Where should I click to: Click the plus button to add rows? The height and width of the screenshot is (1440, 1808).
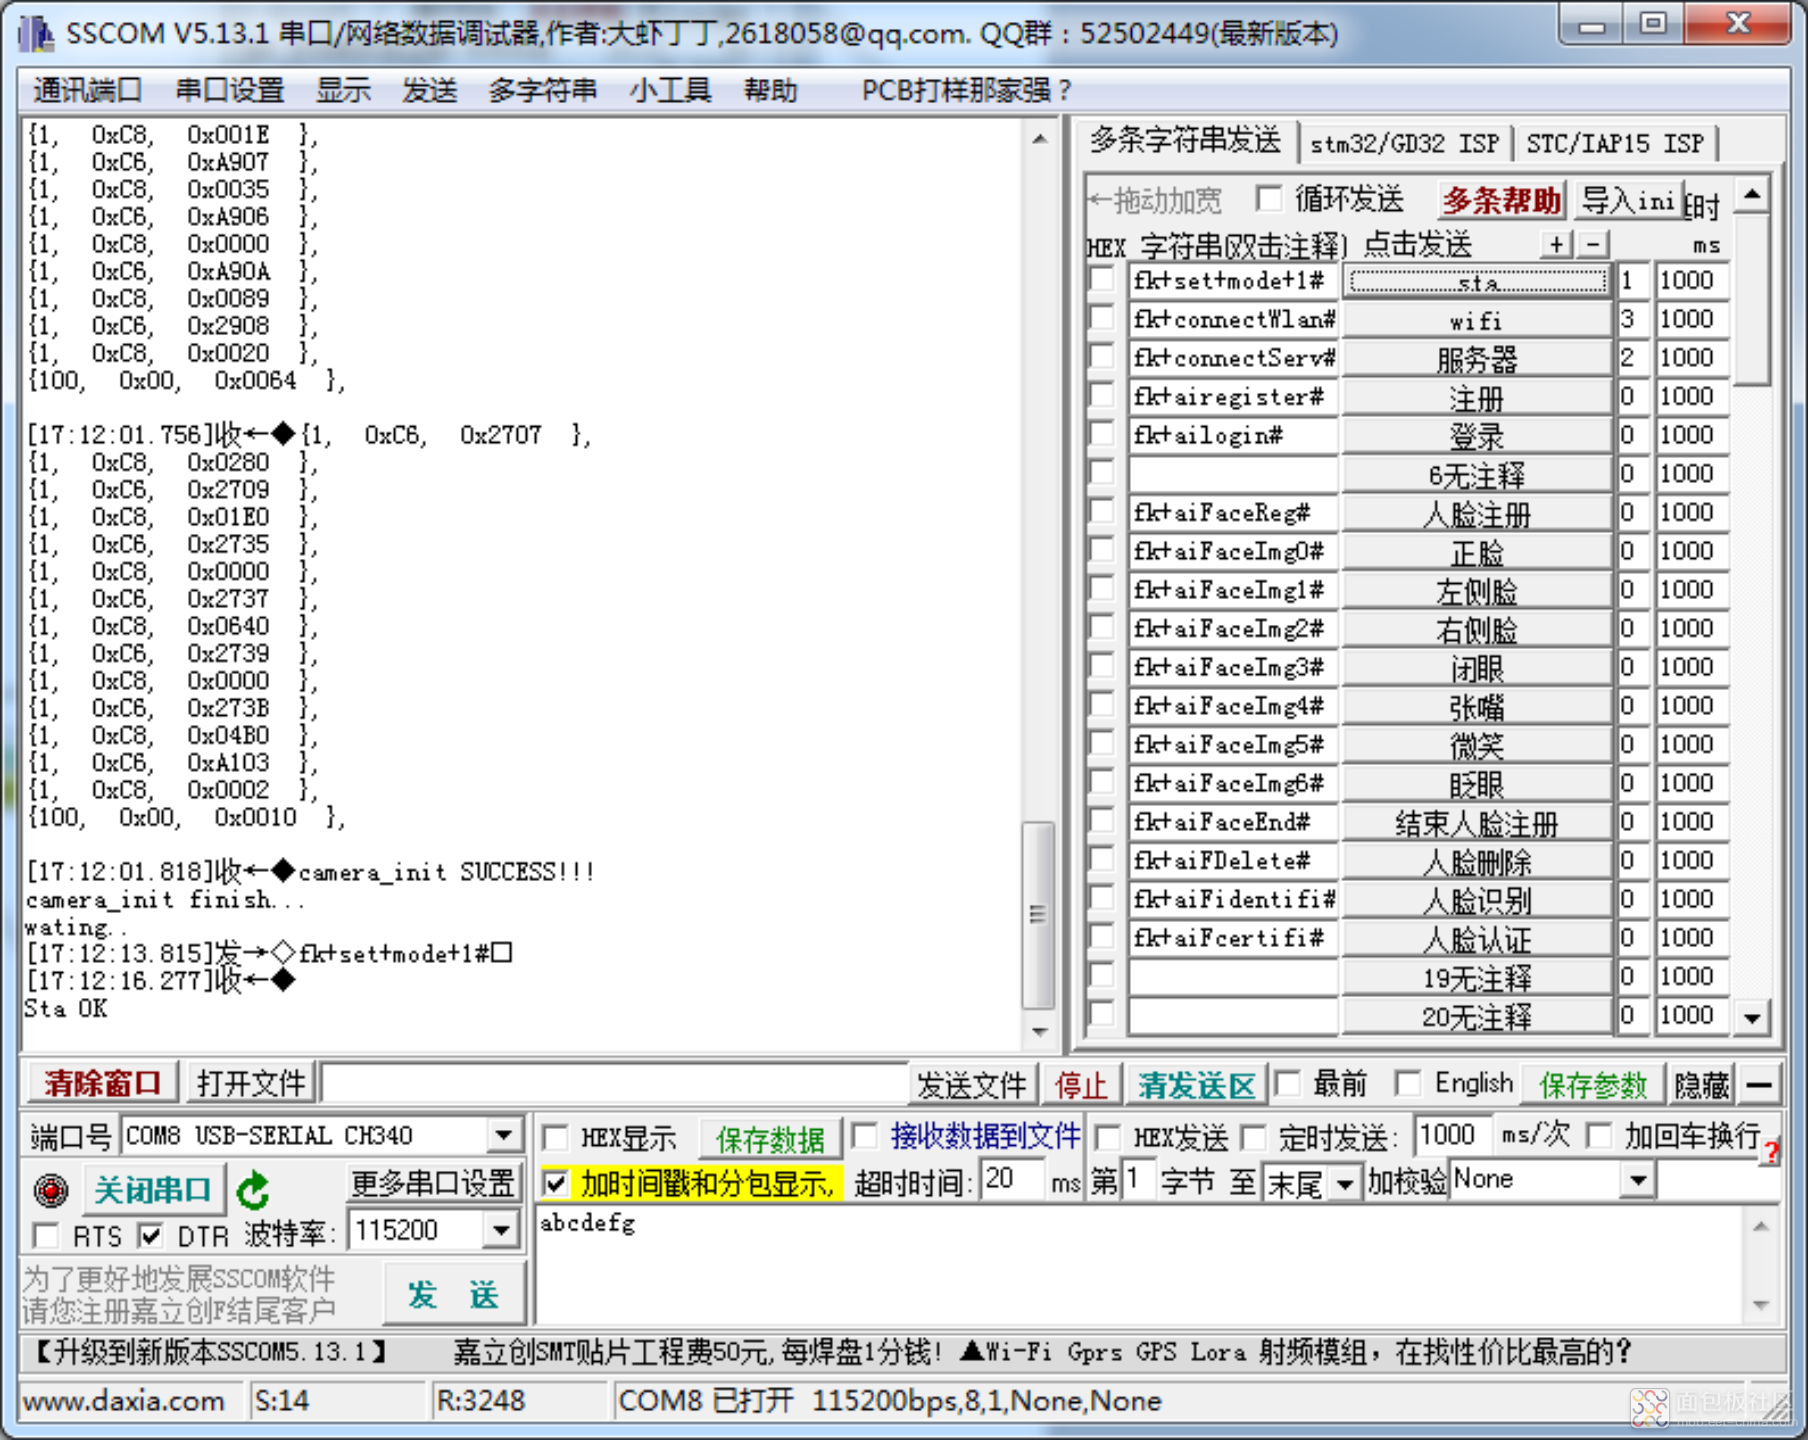(x=1556, y=244)
